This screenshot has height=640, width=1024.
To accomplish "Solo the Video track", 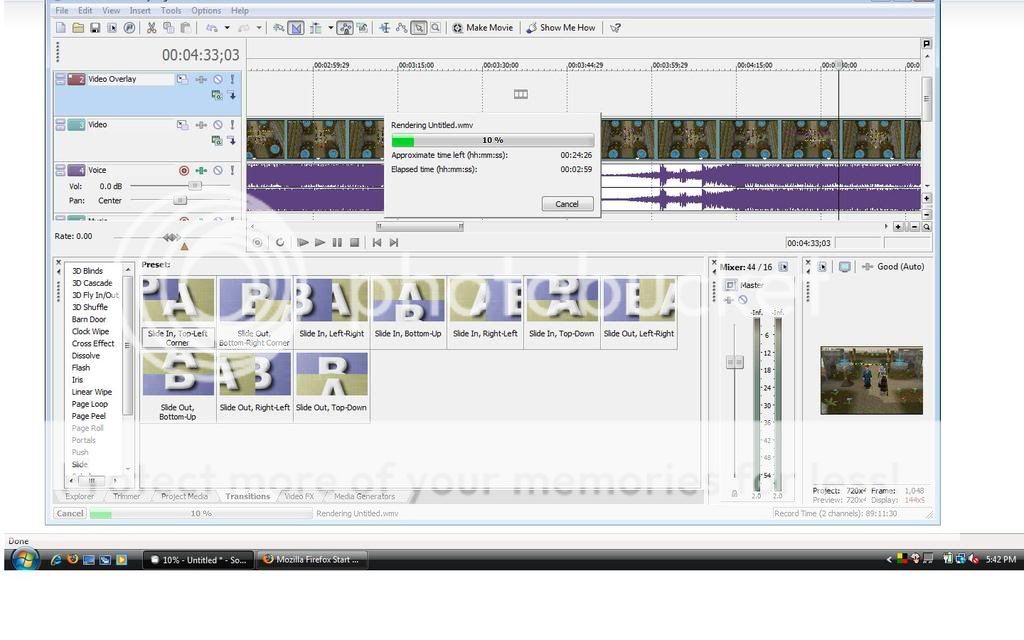I will [x=232, y=125].
